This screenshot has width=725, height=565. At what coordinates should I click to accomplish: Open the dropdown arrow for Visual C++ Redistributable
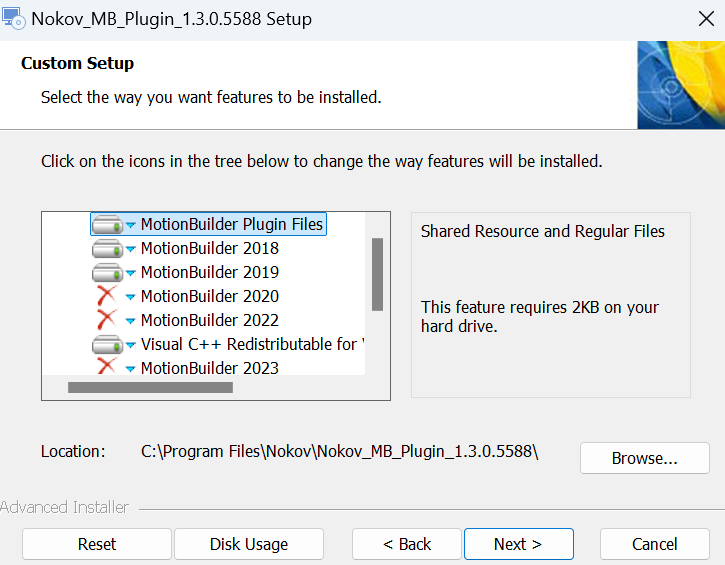[x=130, y=345]
